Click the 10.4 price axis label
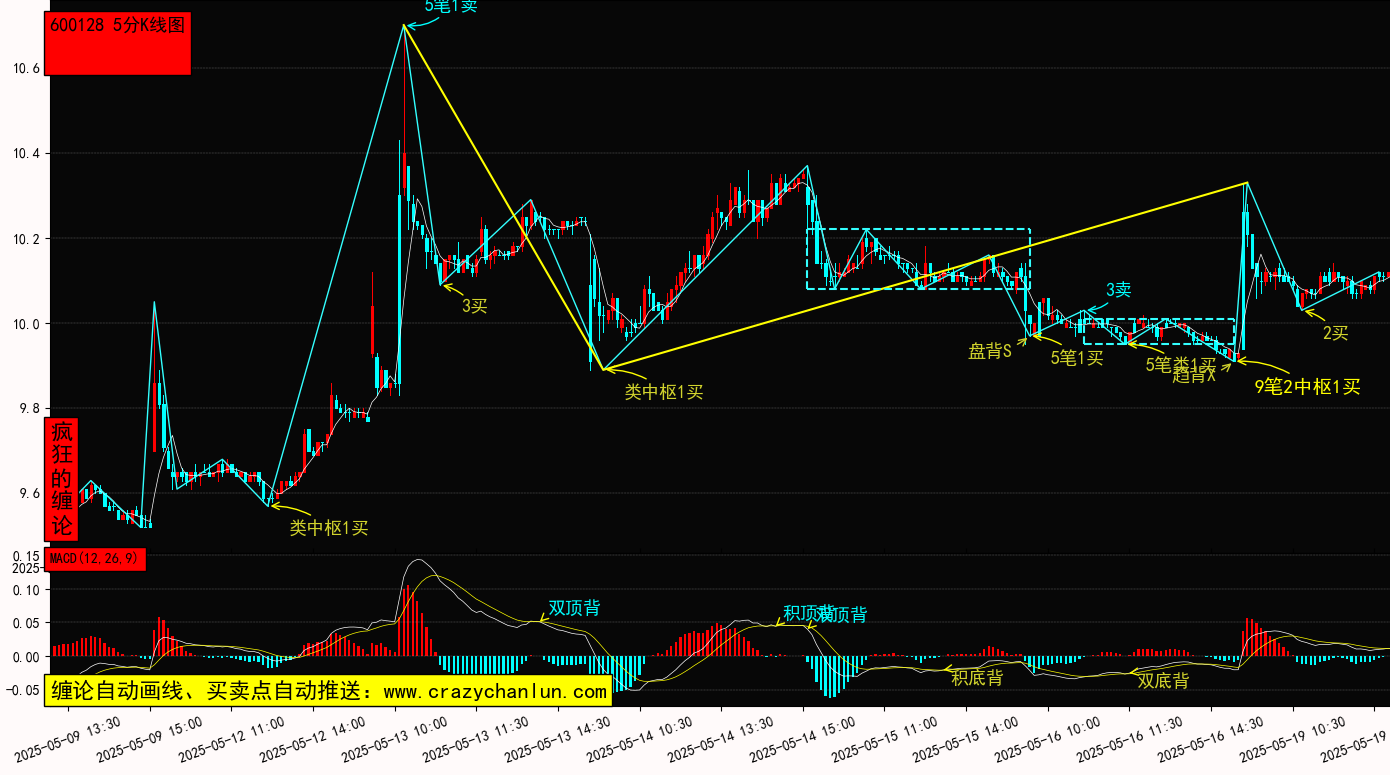 point(26,154)
